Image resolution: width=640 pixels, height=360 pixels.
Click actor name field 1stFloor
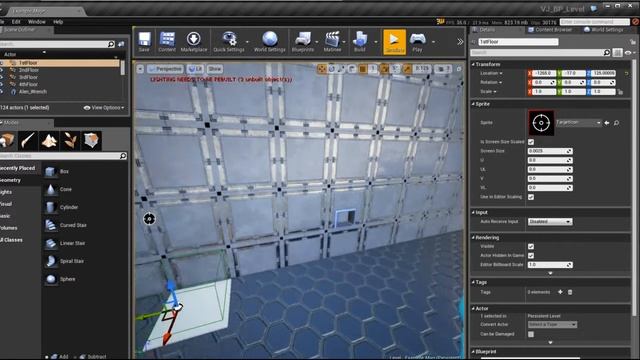(518, 42)
